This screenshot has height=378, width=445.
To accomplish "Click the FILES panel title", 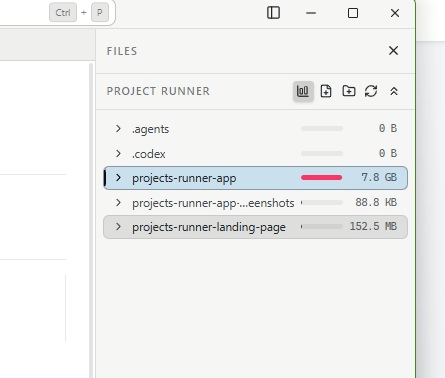I will [122, 51].
